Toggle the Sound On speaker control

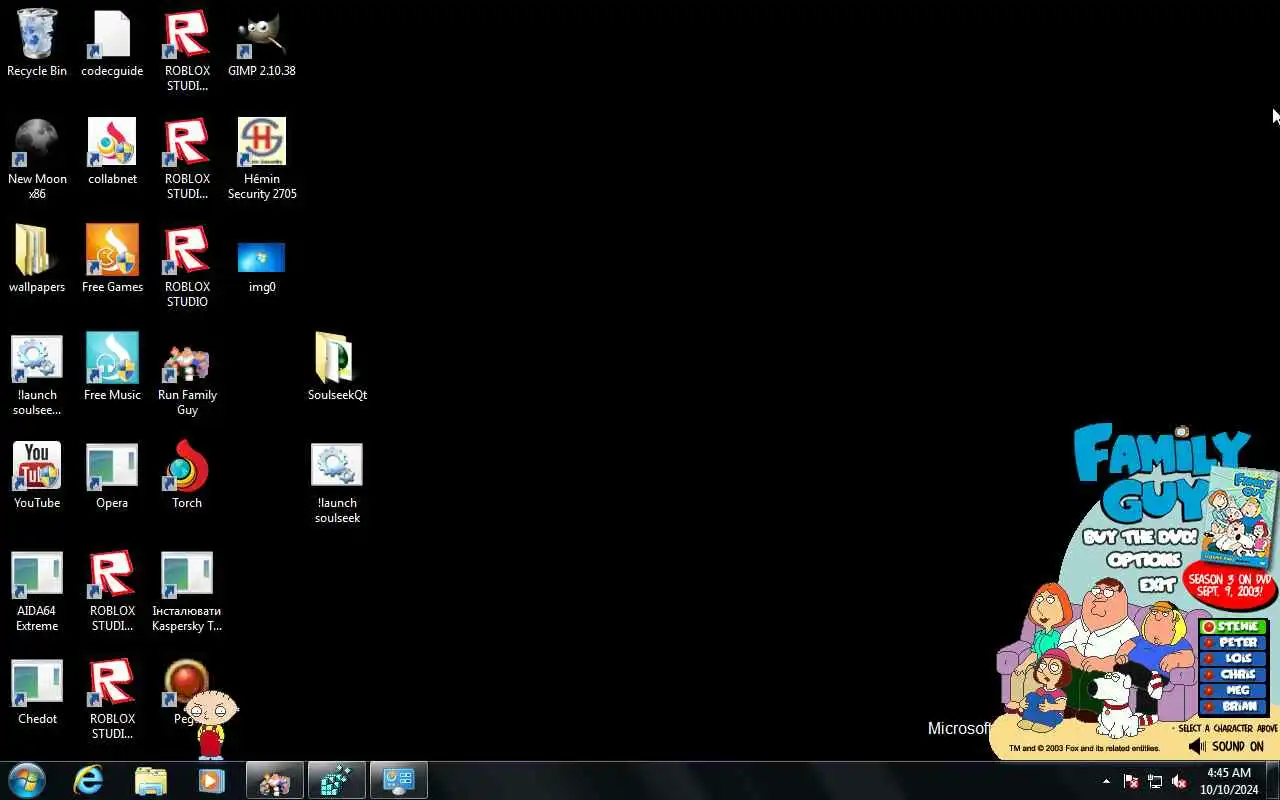click(1227, 746)
